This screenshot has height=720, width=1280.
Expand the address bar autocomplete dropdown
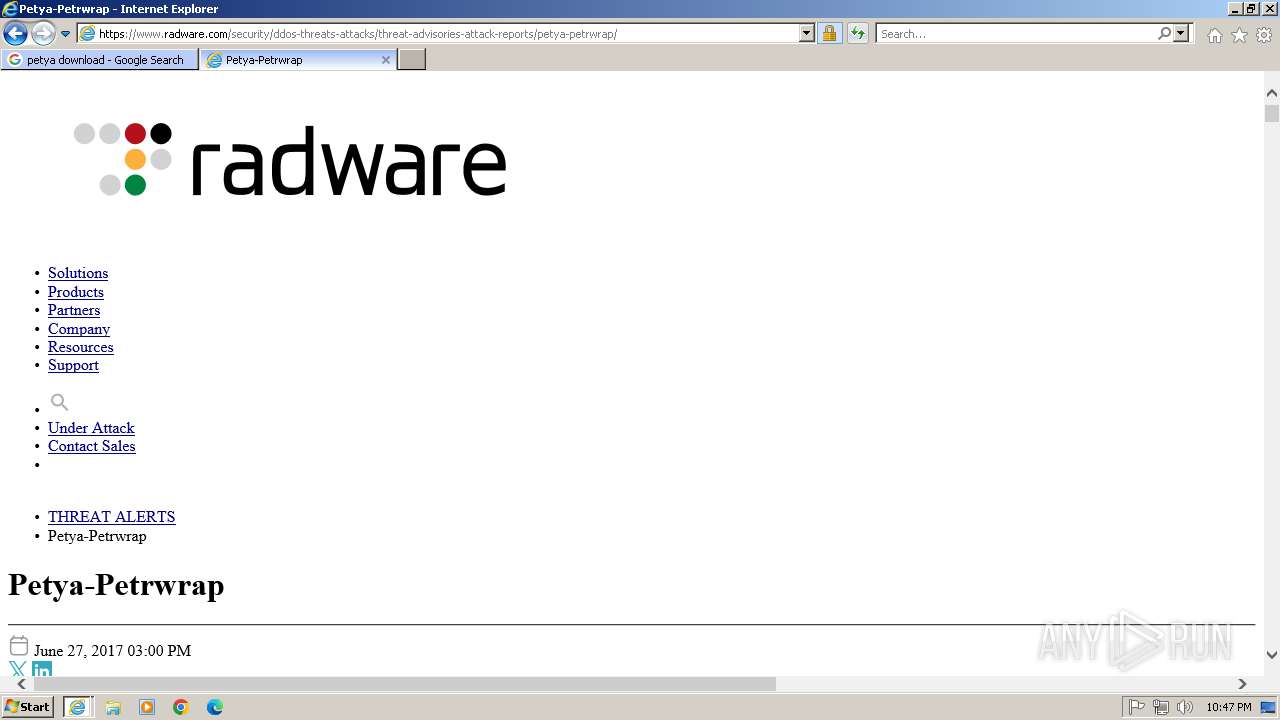[807, 34]
